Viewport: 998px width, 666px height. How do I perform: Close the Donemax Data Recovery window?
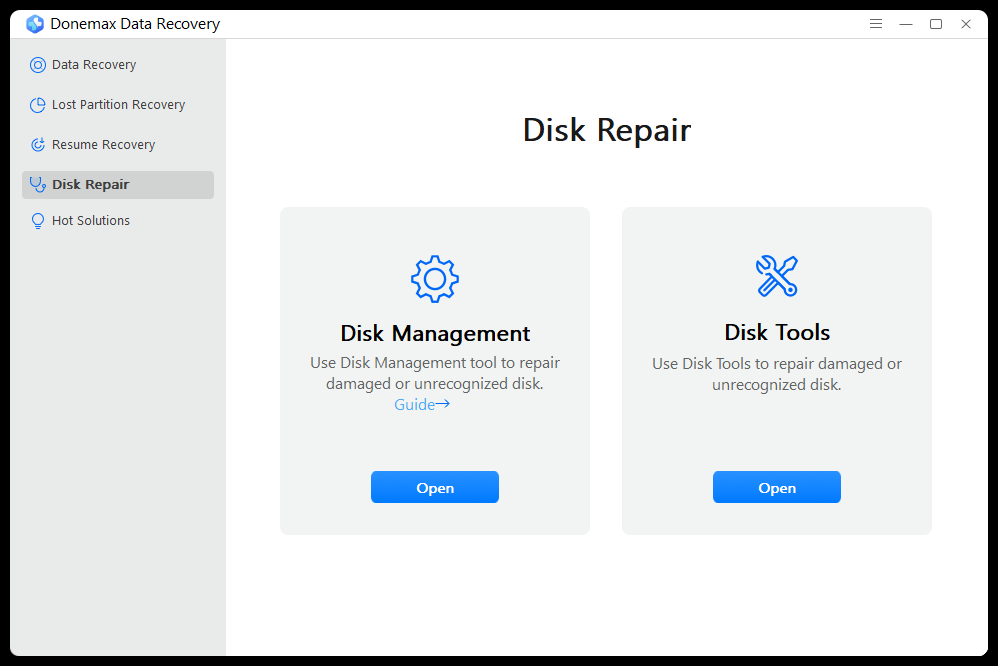tap(966, 24)
